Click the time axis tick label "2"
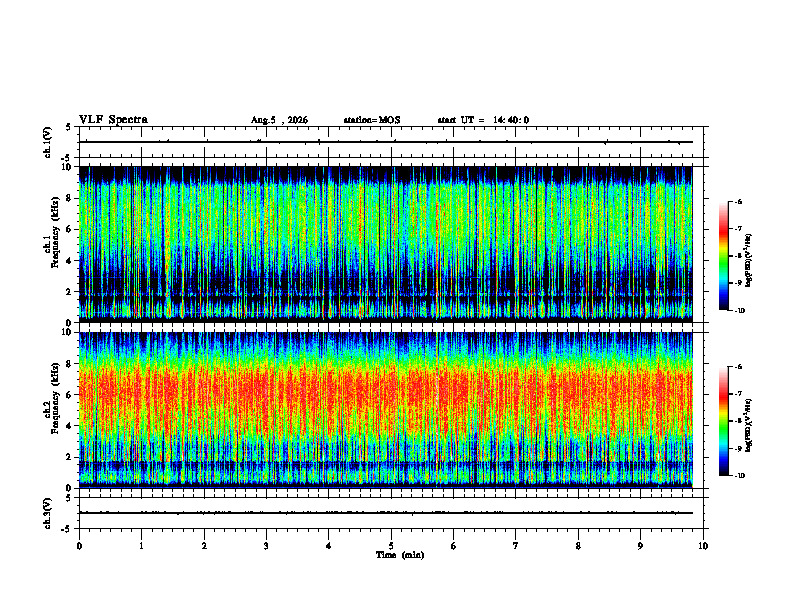The height and width of the screenshot is (612, 792). [204, 546]
